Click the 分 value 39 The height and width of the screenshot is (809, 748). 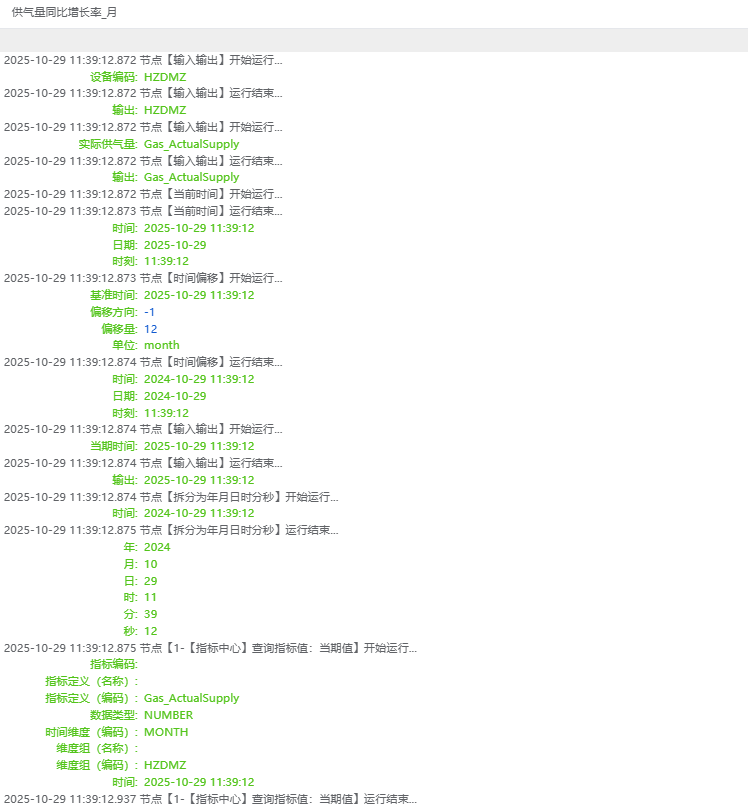click(151, 614)
